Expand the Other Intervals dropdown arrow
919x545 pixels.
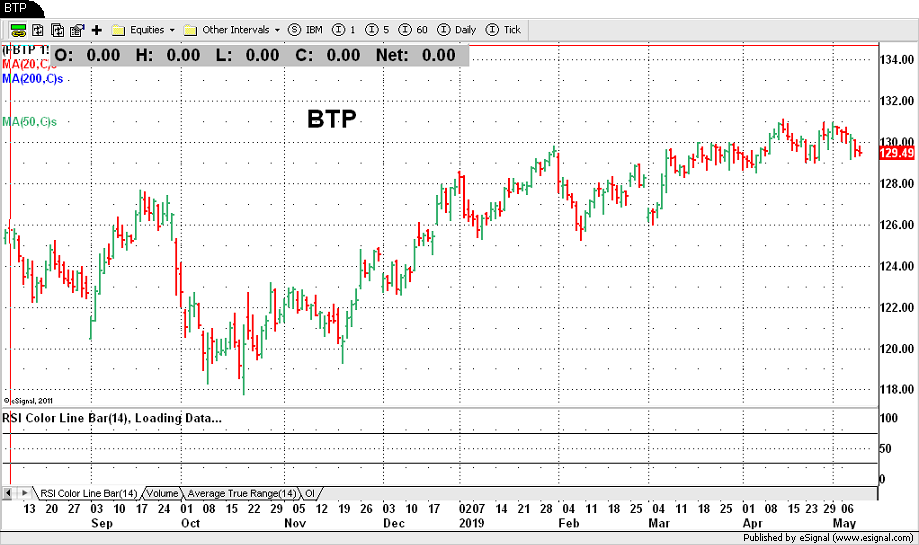click(277, 30)
